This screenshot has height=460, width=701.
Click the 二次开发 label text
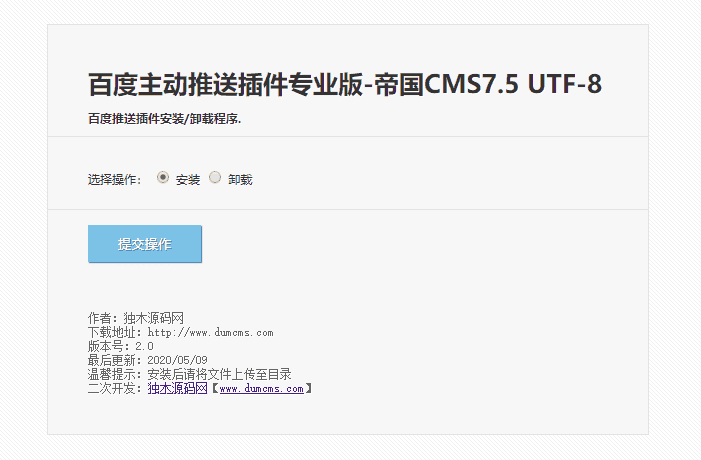114,388
